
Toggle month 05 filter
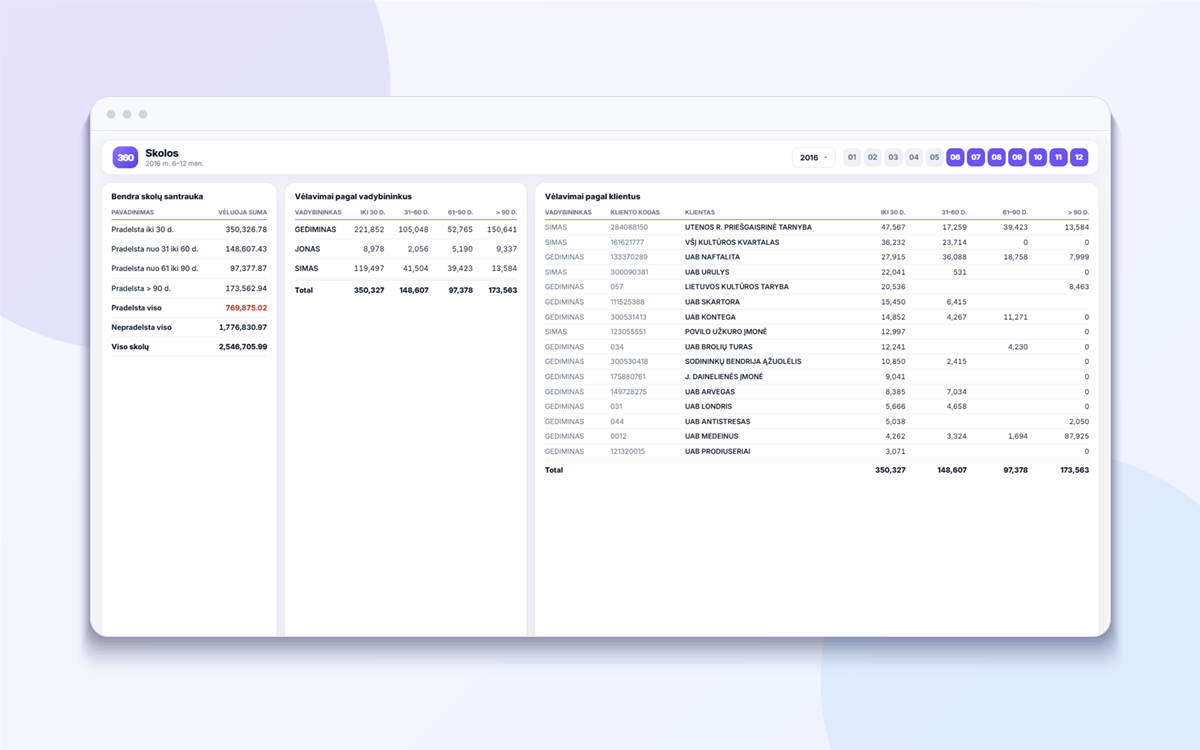934,157
